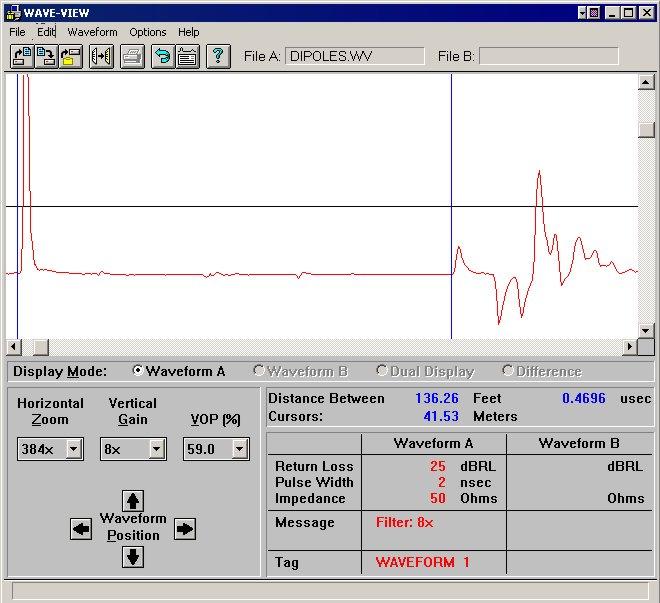Shift waveform position left with arrow

pos(81,529)
